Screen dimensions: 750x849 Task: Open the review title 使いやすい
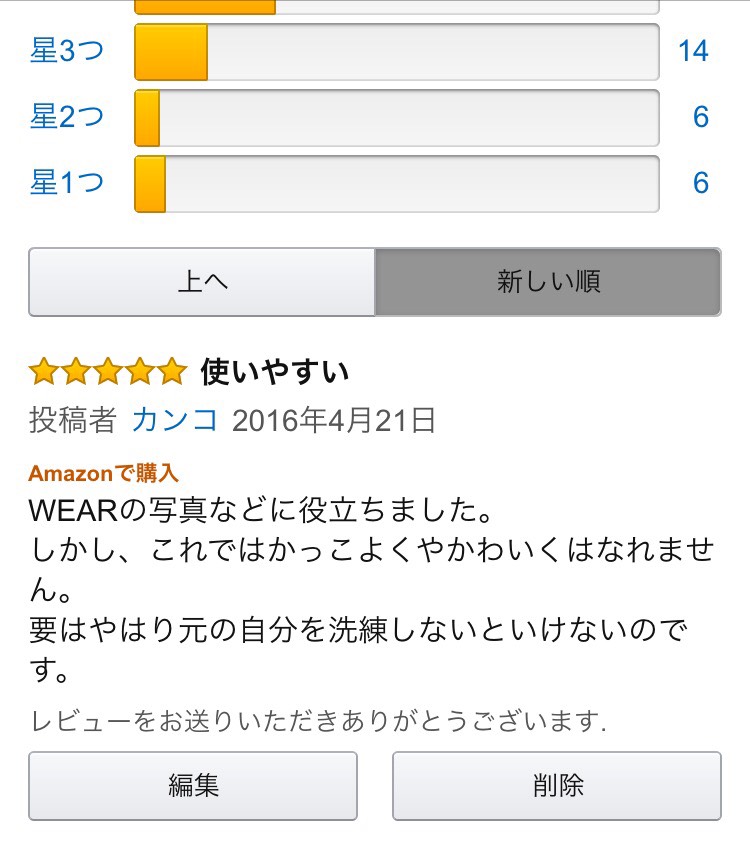point(275,372)
